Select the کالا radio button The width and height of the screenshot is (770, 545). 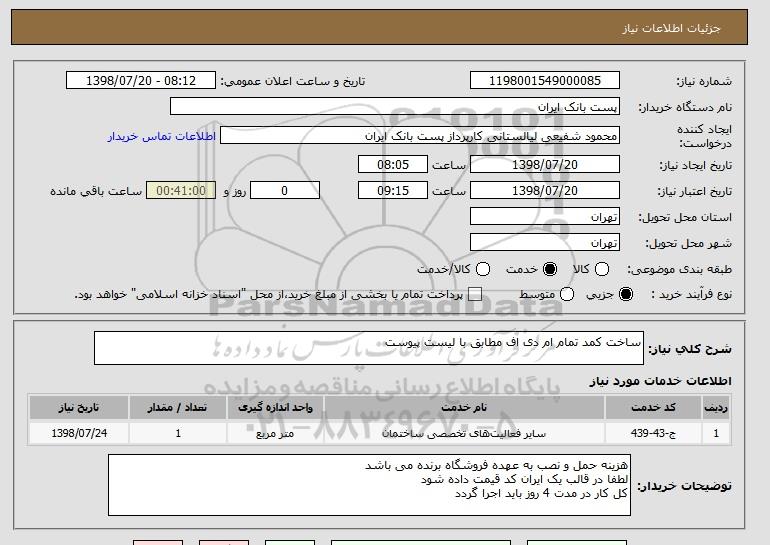coord(602,269)
